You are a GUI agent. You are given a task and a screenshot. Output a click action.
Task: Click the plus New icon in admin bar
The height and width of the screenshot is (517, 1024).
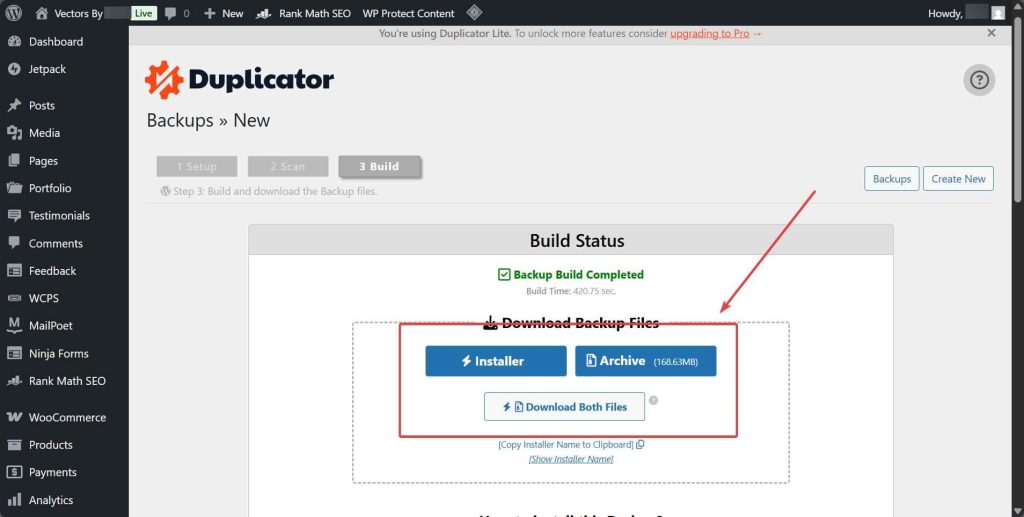click(x=210, y=13)
